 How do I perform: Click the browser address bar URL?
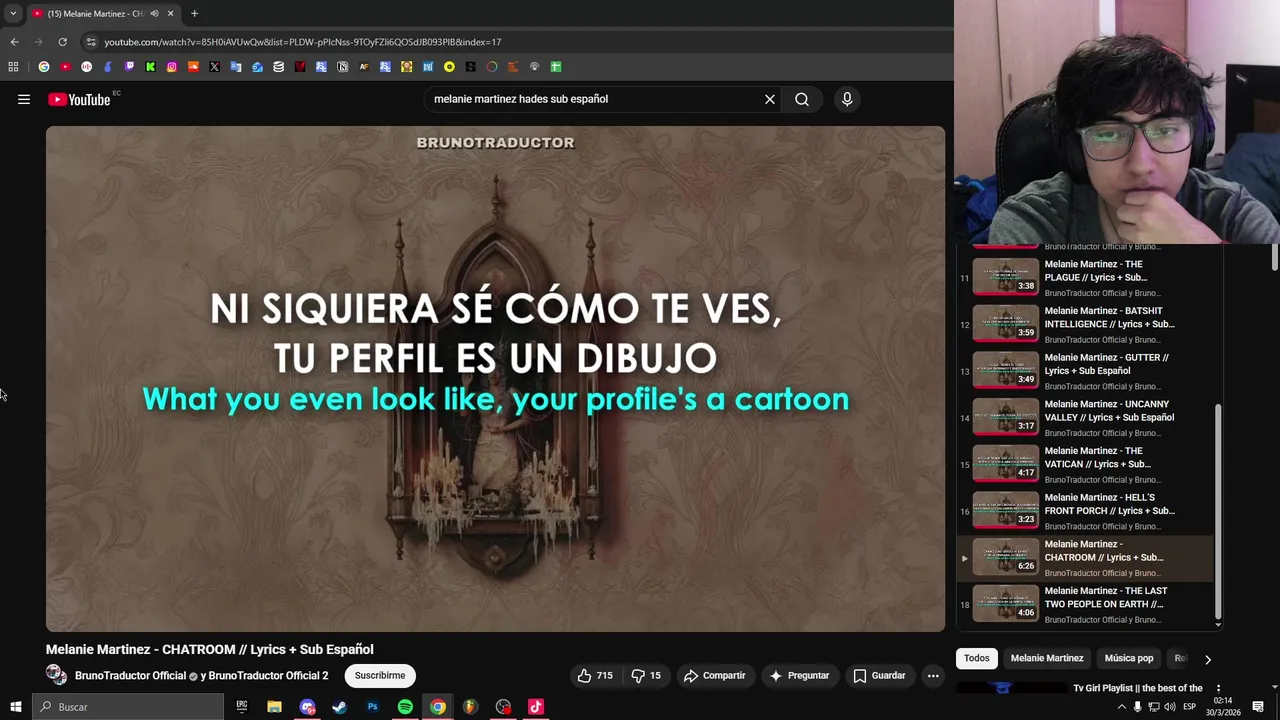pos(303,42)
